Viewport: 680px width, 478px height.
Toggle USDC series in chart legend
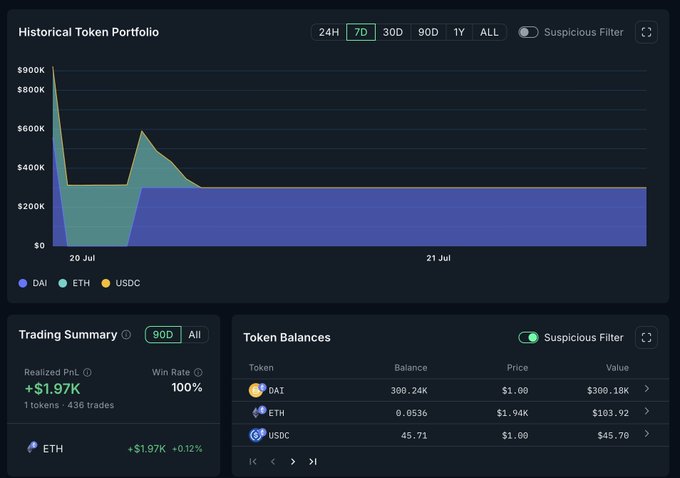121,283
